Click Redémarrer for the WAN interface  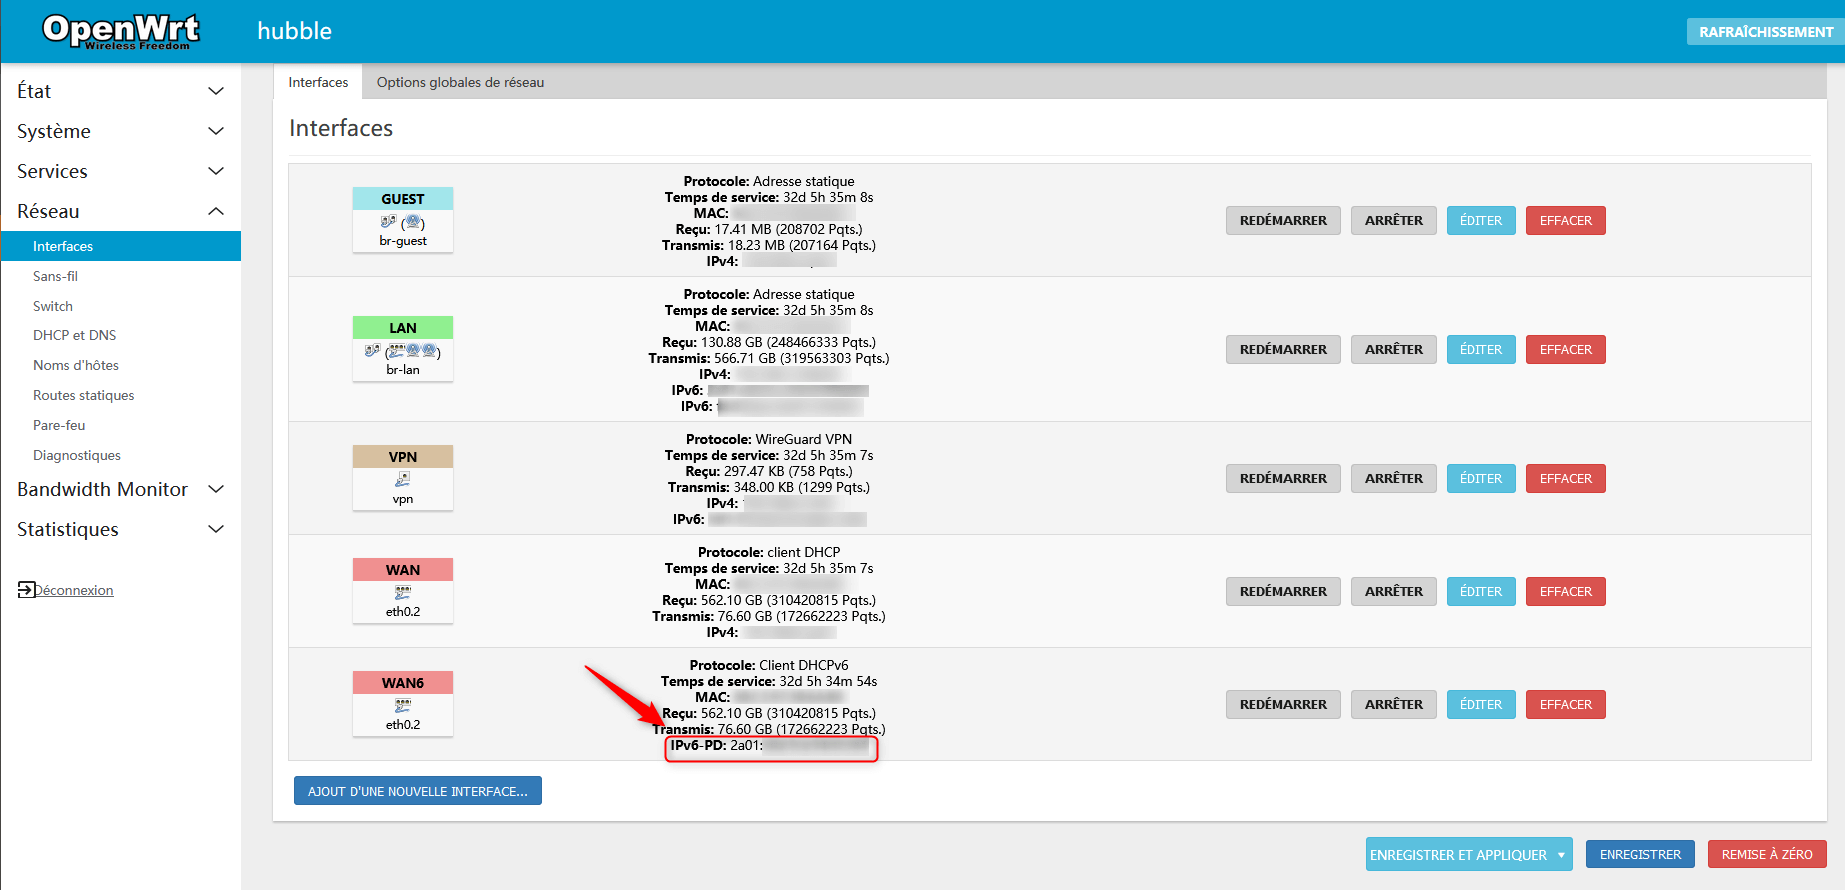click(1282, 591)
